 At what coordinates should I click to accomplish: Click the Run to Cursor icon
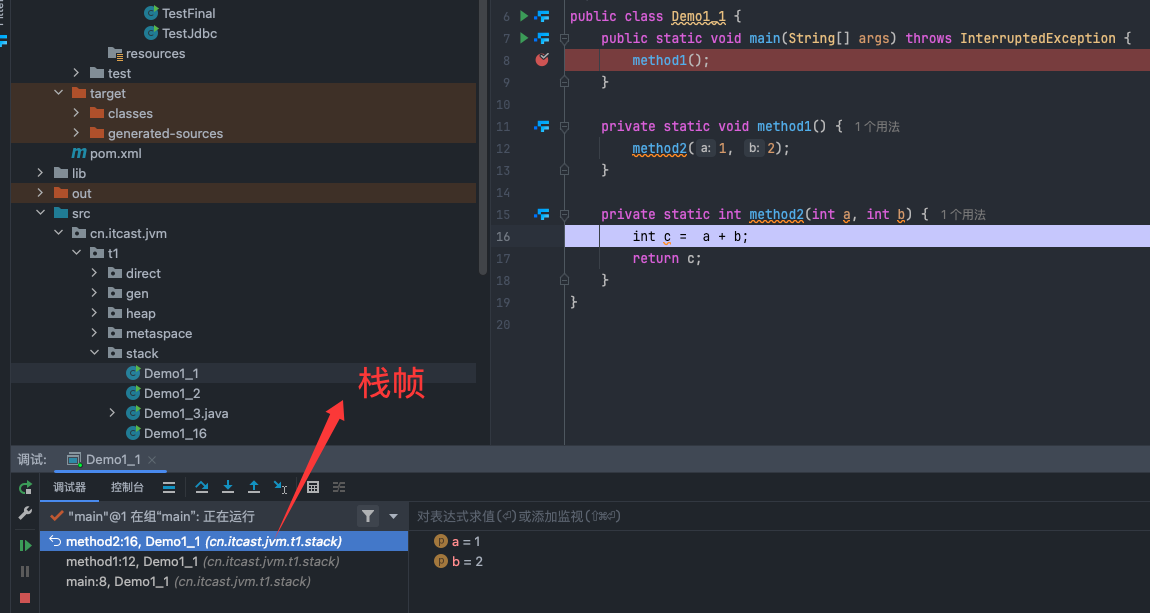pyautogui.click(x=281, y=487)
